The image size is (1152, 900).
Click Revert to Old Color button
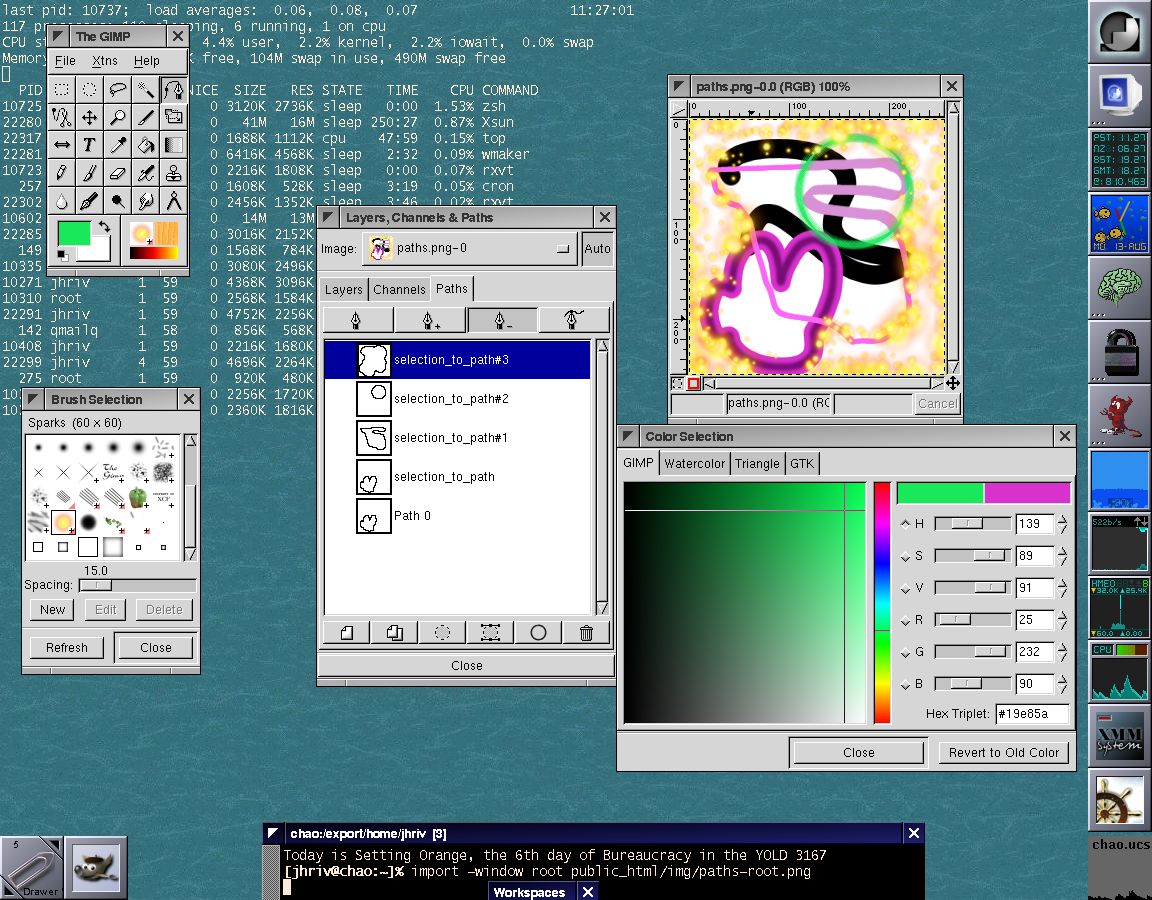pyautogui.click(x=1004, y=752)
